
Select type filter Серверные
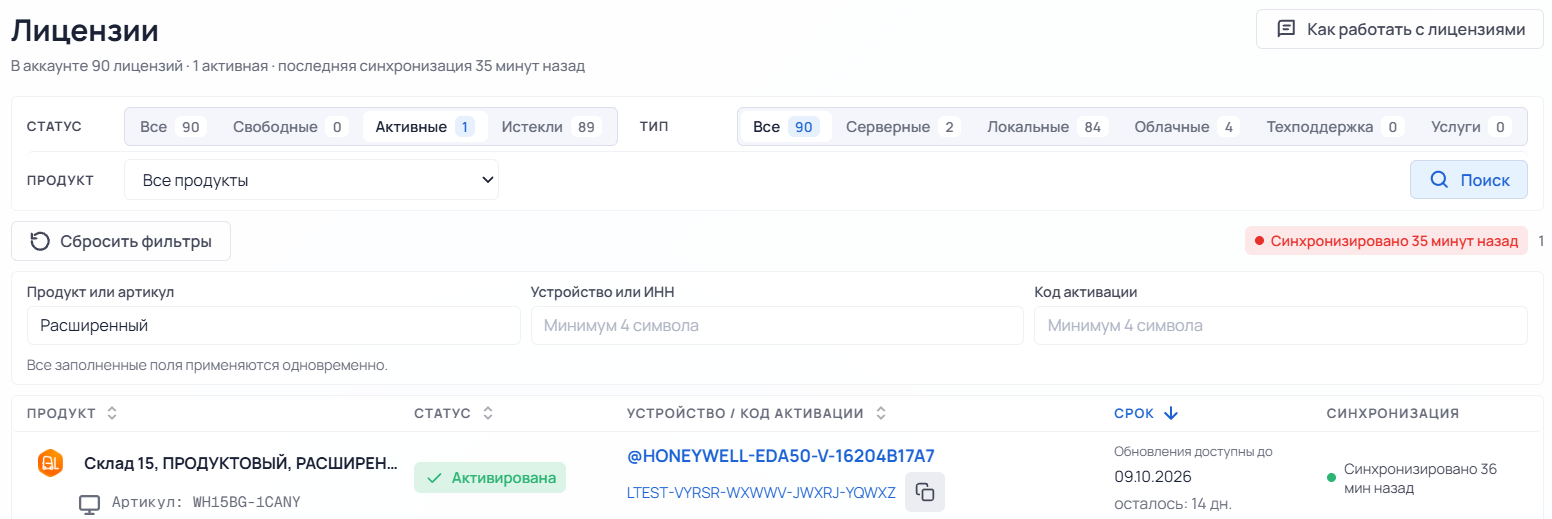click(903, 127)
